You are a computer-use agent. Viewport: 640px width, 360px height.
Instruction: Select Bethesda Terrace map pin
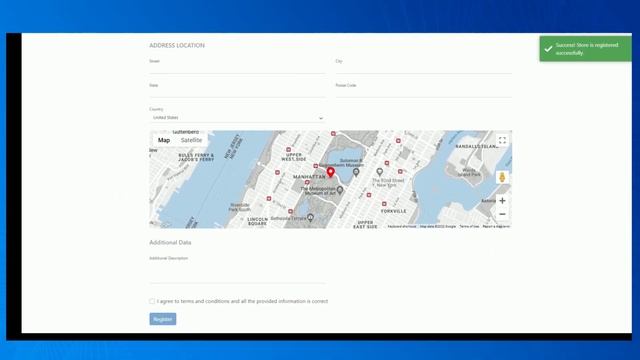coord(310,218)
